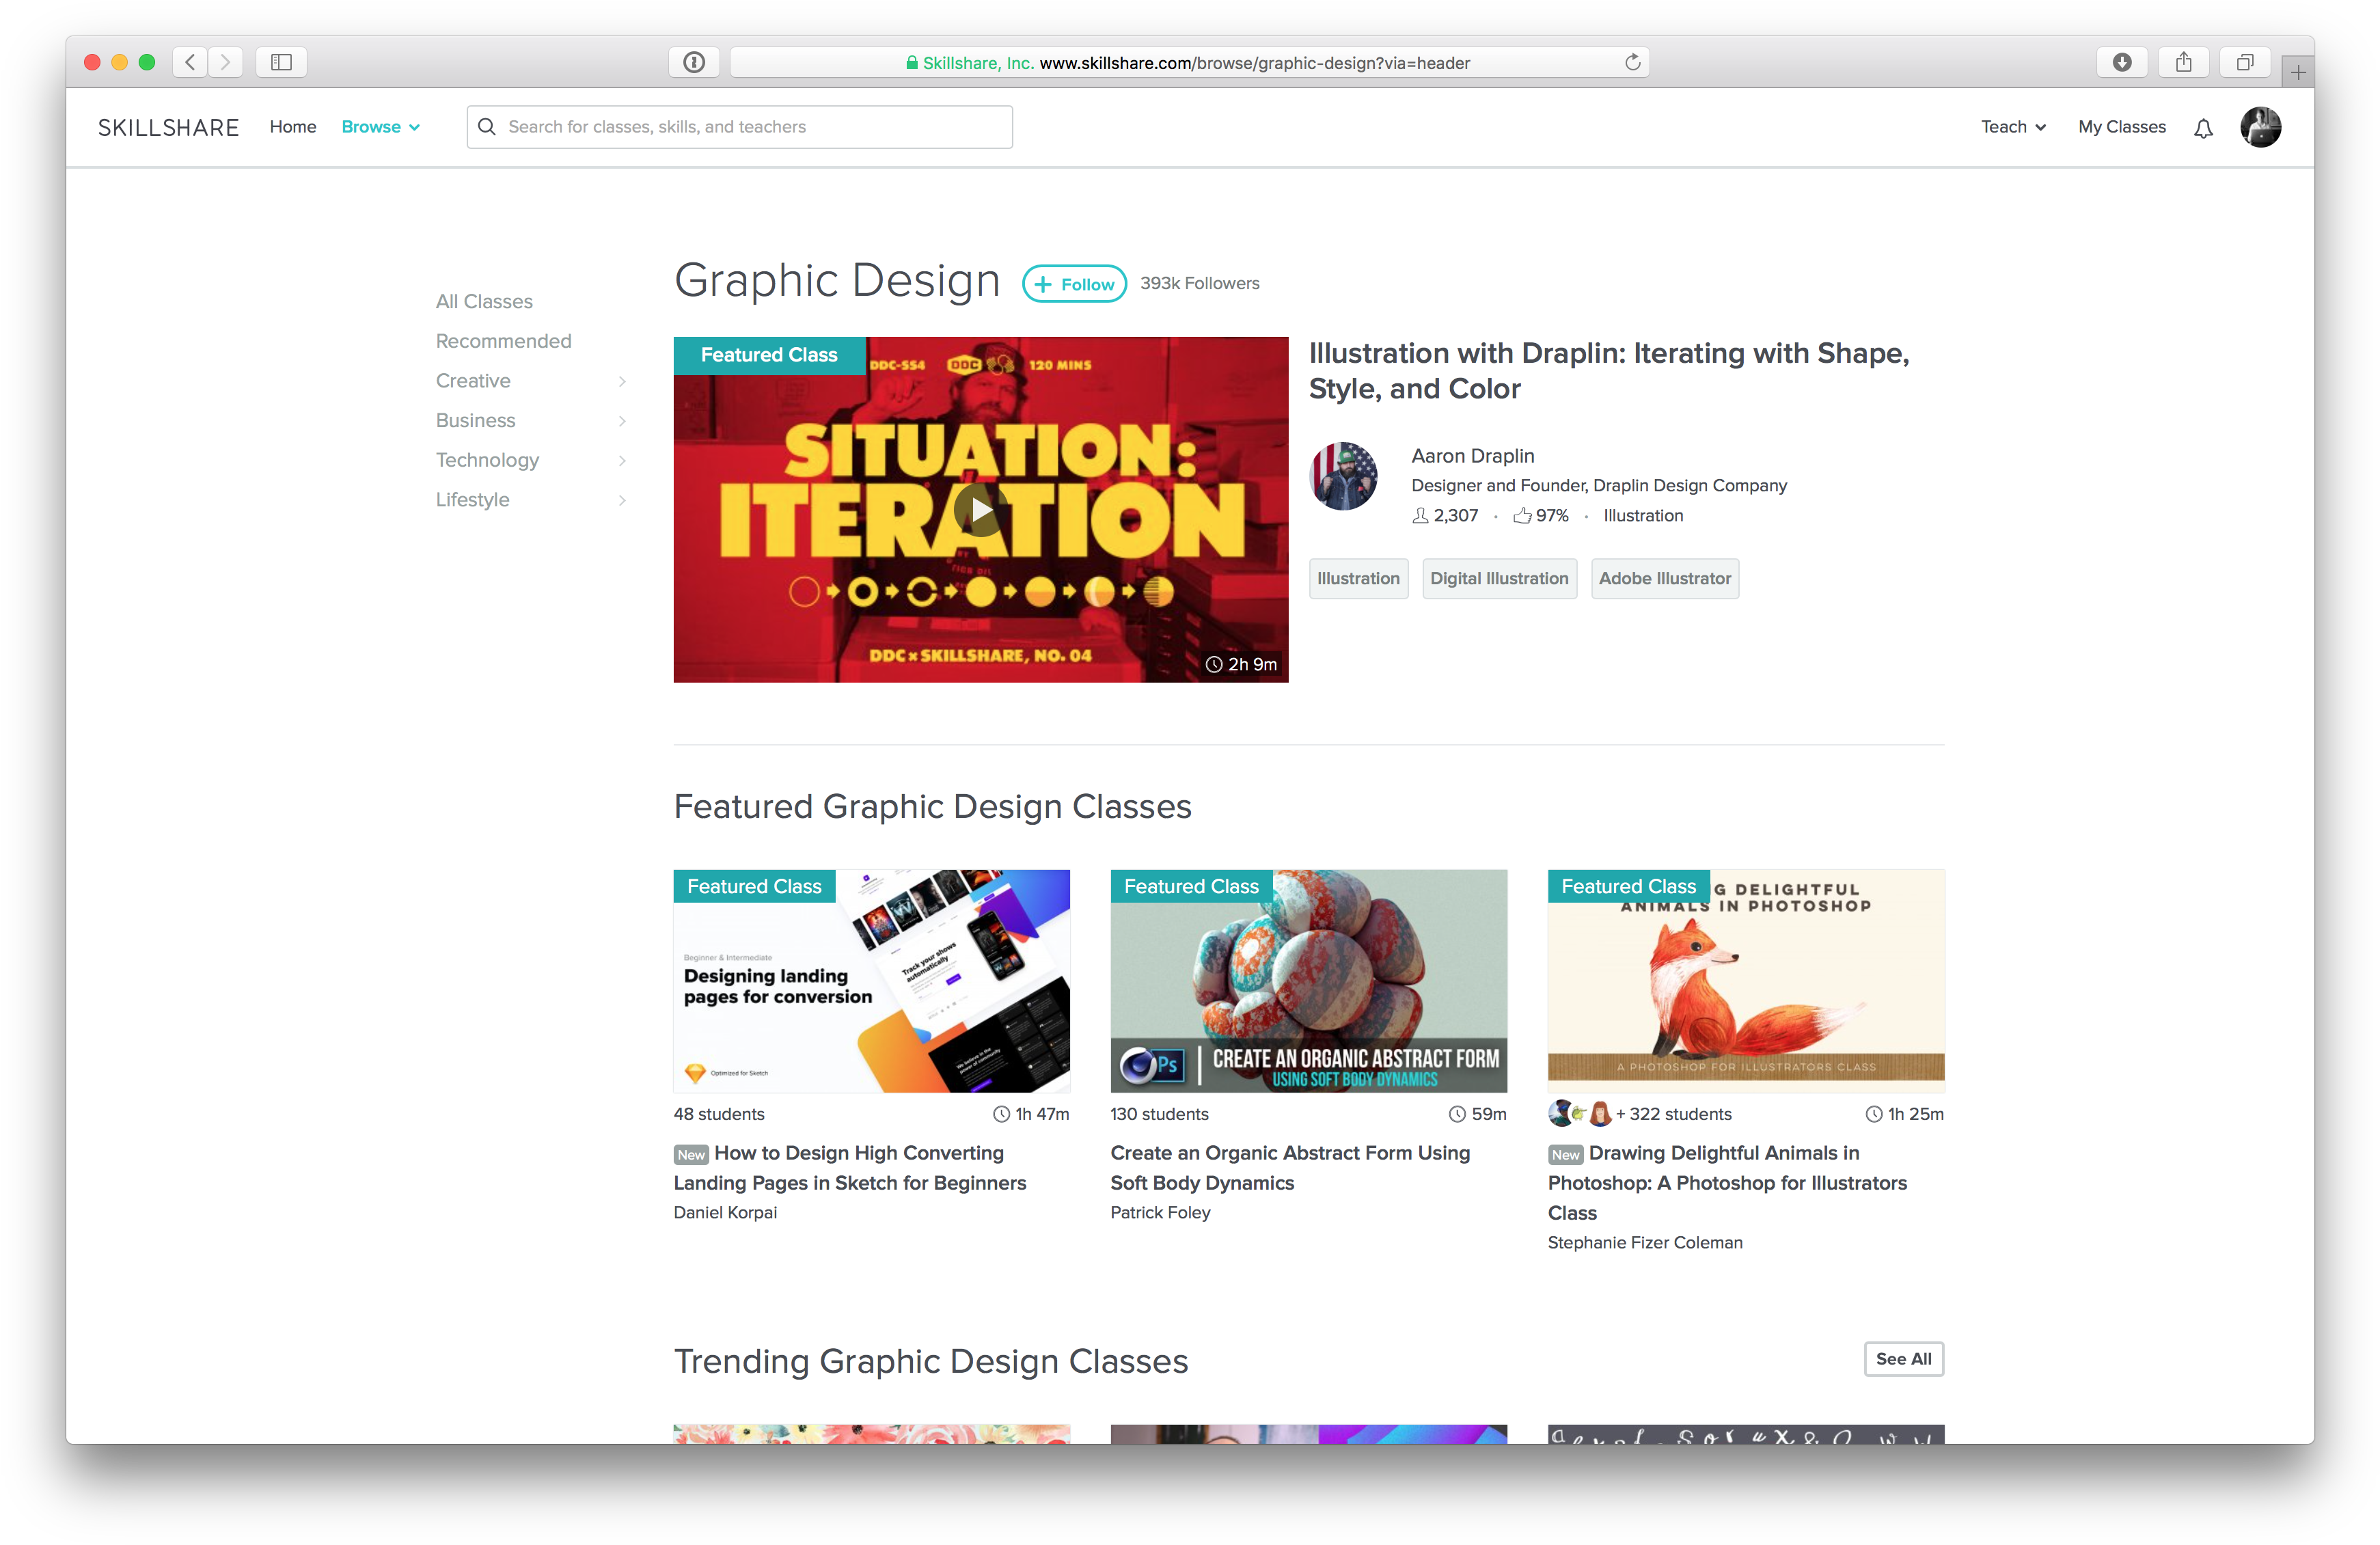Expand the Lifestyle category chevron

[x=622, y=500]
